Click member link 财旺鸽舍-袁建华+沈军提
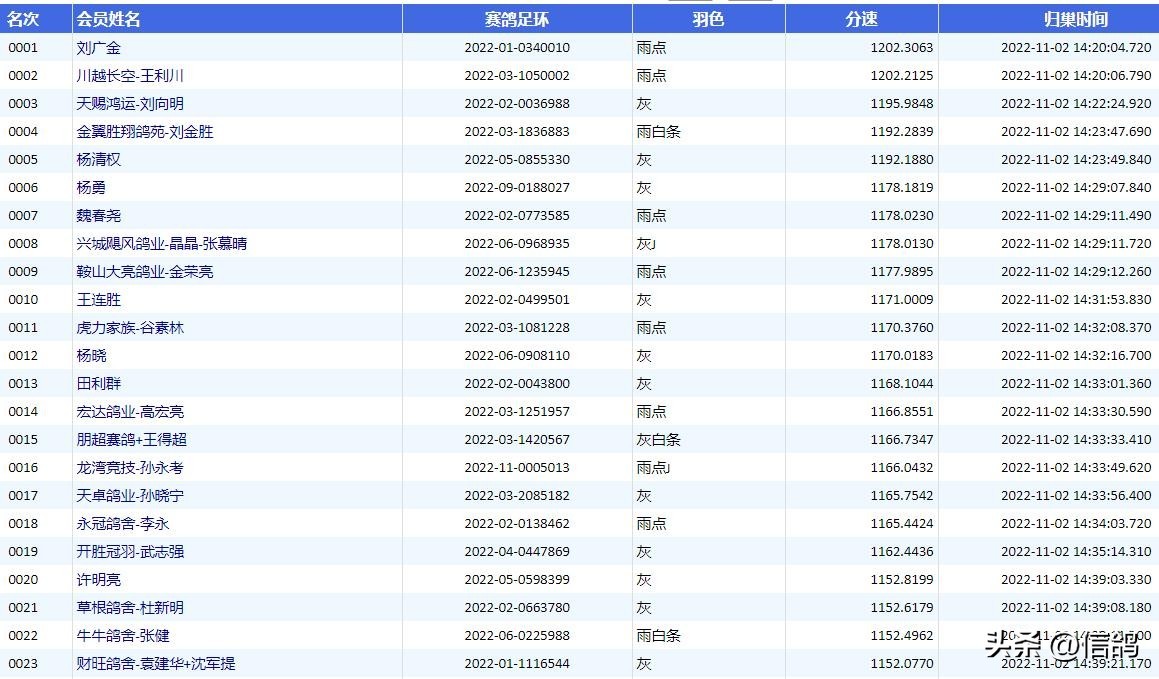 click(x=156, y=664)
